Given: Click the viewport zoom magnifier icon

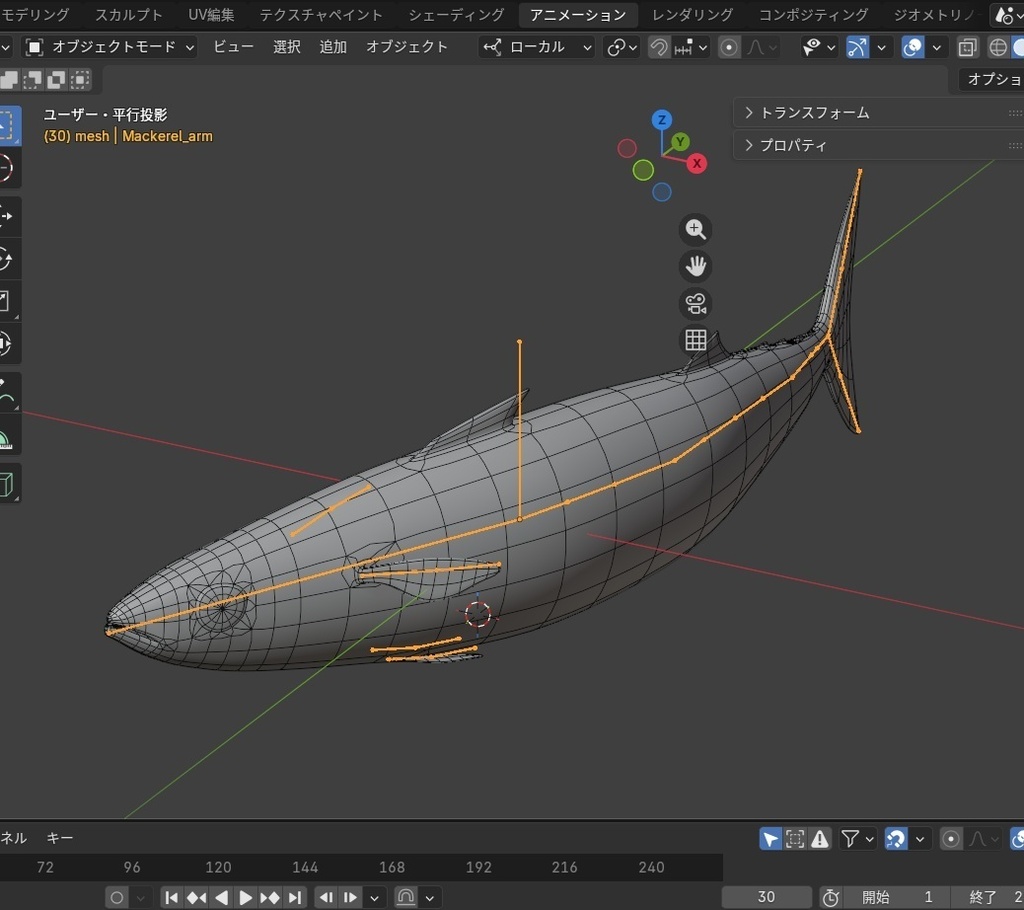Looking at the screenshot, I should click(x=696, y=229).
